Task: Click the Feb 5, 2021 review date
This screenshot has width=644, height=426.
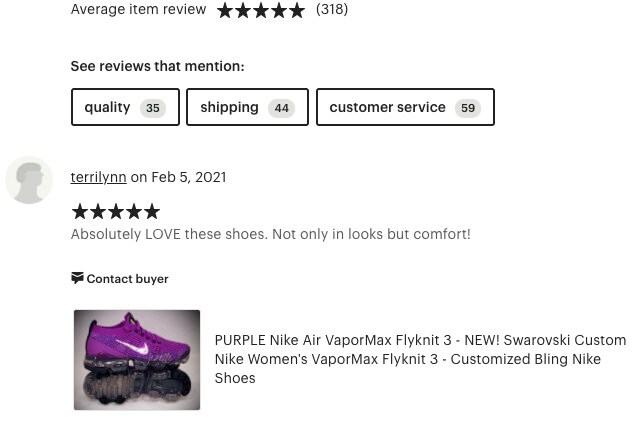Action: pos(189,177)
